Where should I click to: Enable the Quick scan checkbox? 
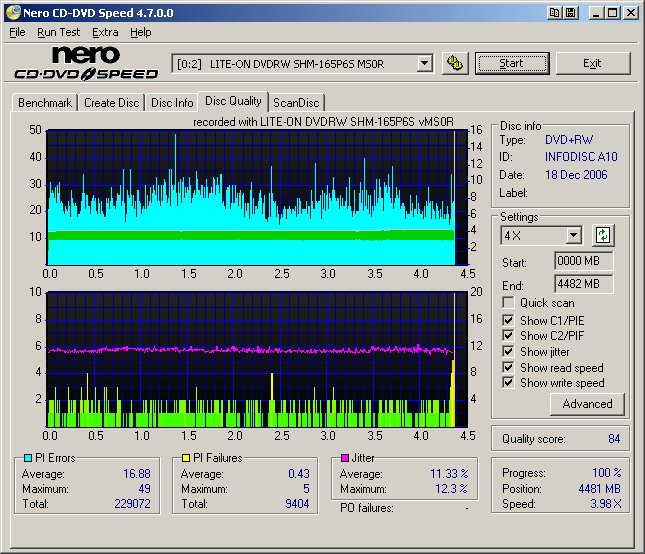[x=508, y=303]
